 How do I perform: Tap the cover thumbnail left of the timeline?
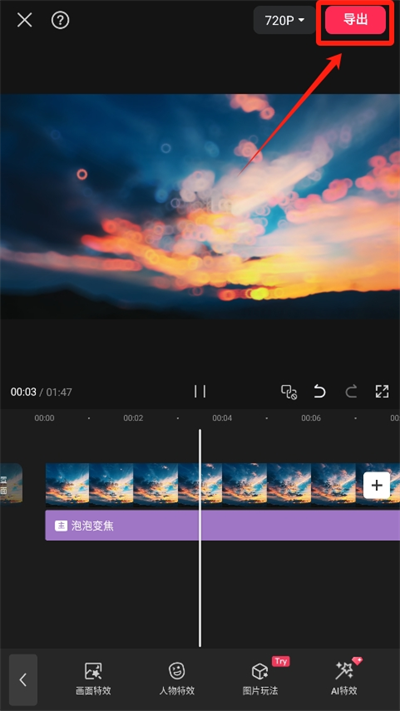point(11,484)
